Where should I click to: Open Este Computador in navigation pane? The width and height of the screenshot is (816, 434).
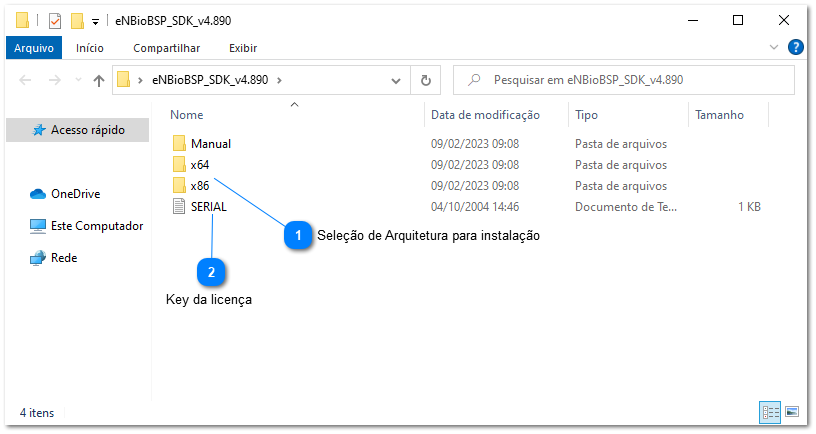[97, 226]
